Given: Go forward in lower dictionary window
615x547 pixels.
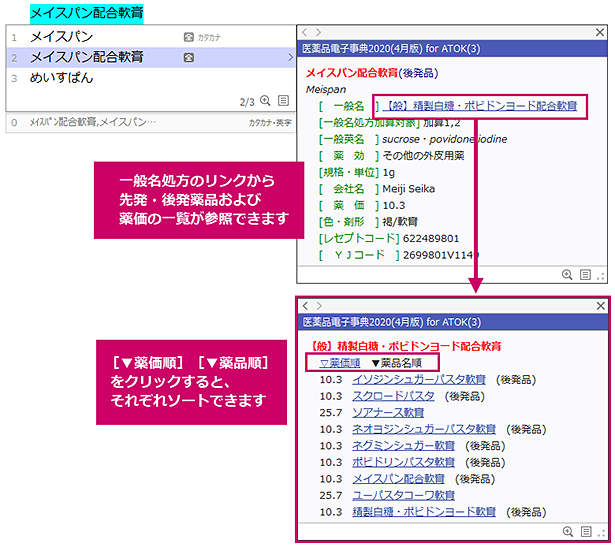Looking at the screenshot, I should point(319,306).
